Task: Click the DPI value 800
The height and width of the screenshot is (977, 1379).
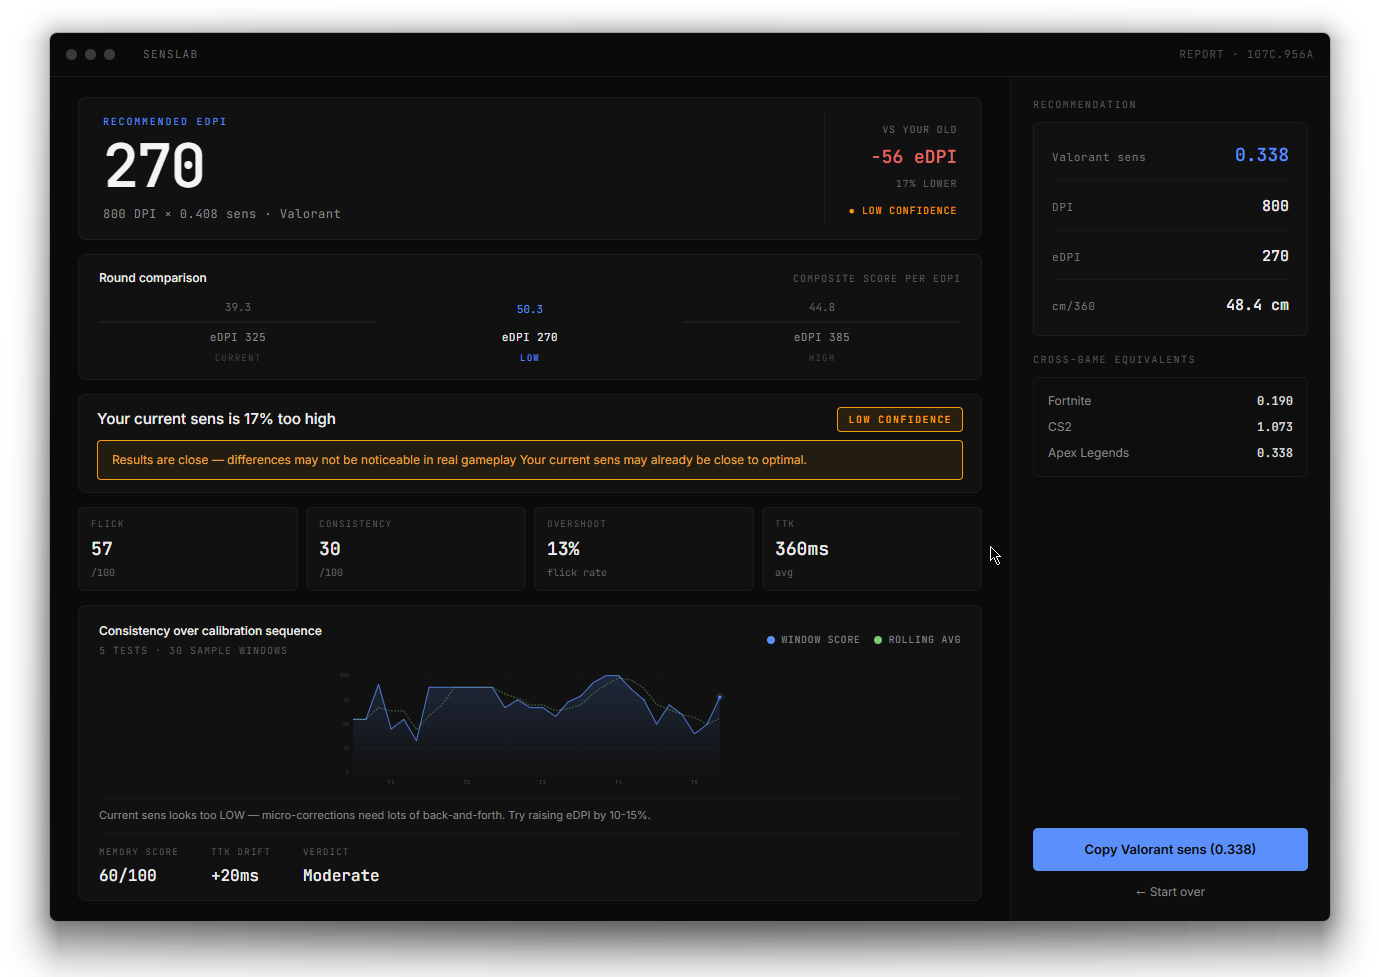Action: (1275, 206)
